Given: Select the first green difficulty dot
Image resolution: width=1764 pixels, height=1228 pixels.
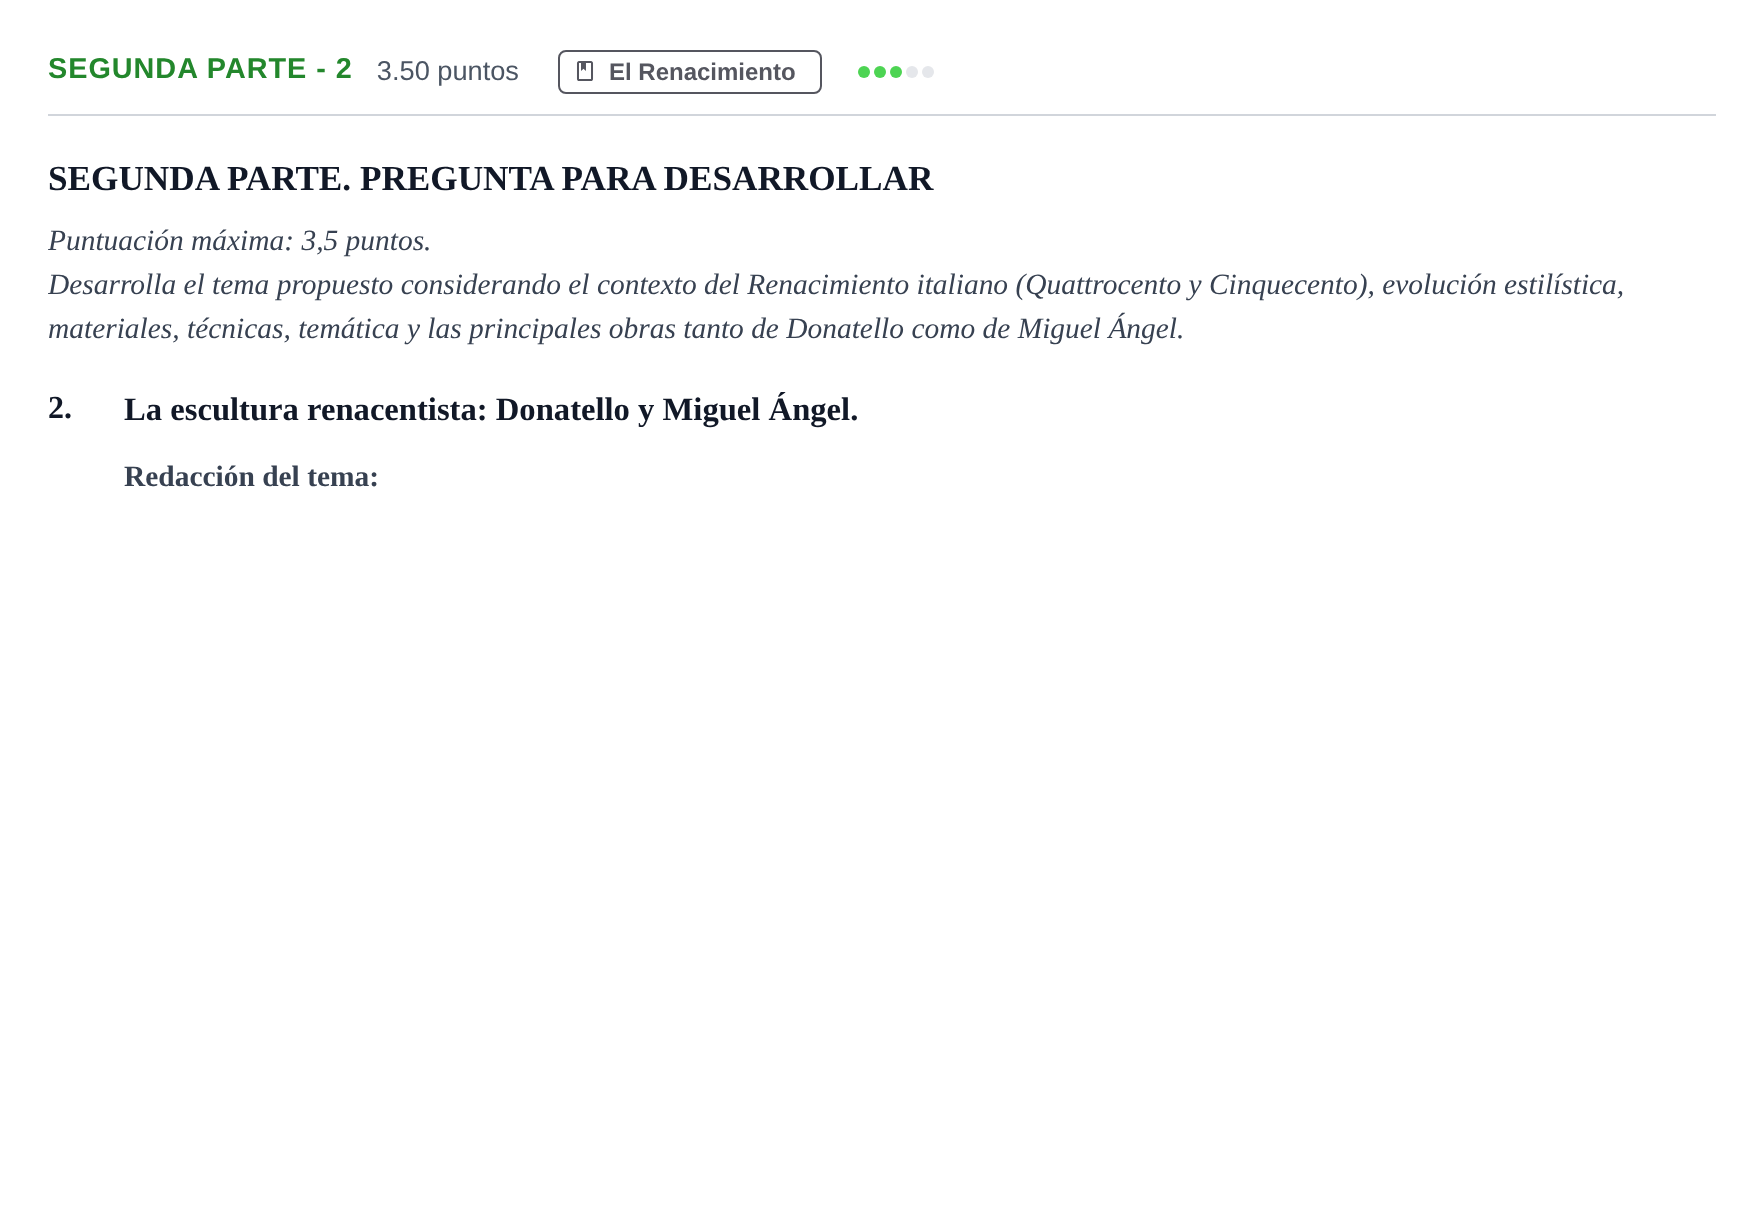Looking at the screenshot, I should point(864,72).
